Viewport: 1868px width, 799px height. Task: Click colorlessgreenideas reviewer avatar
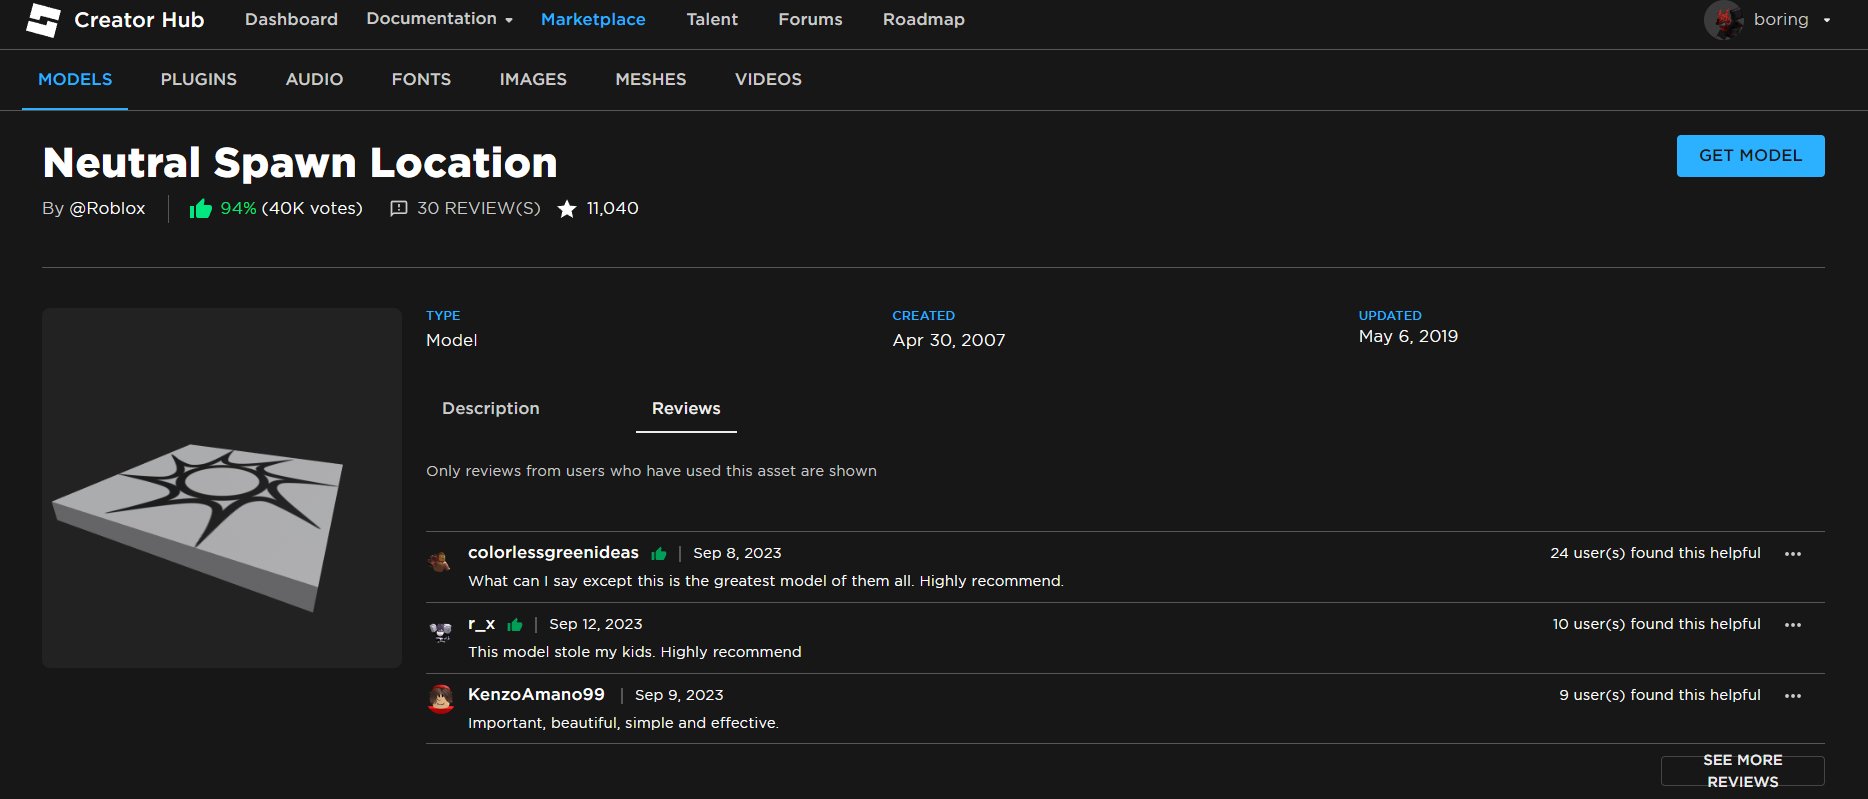(x=439, y=561)
